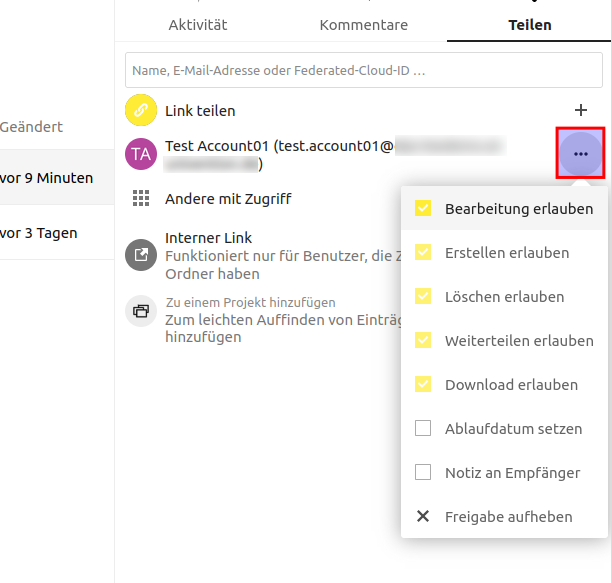
Task: Click the Link teilen label
Action: (x=200, y=111)
